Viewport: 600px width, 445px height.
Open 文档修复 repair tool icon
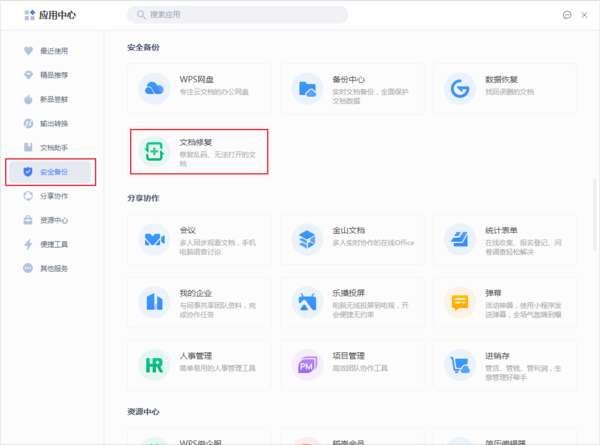pyautogui.click(x=153, y=151)
